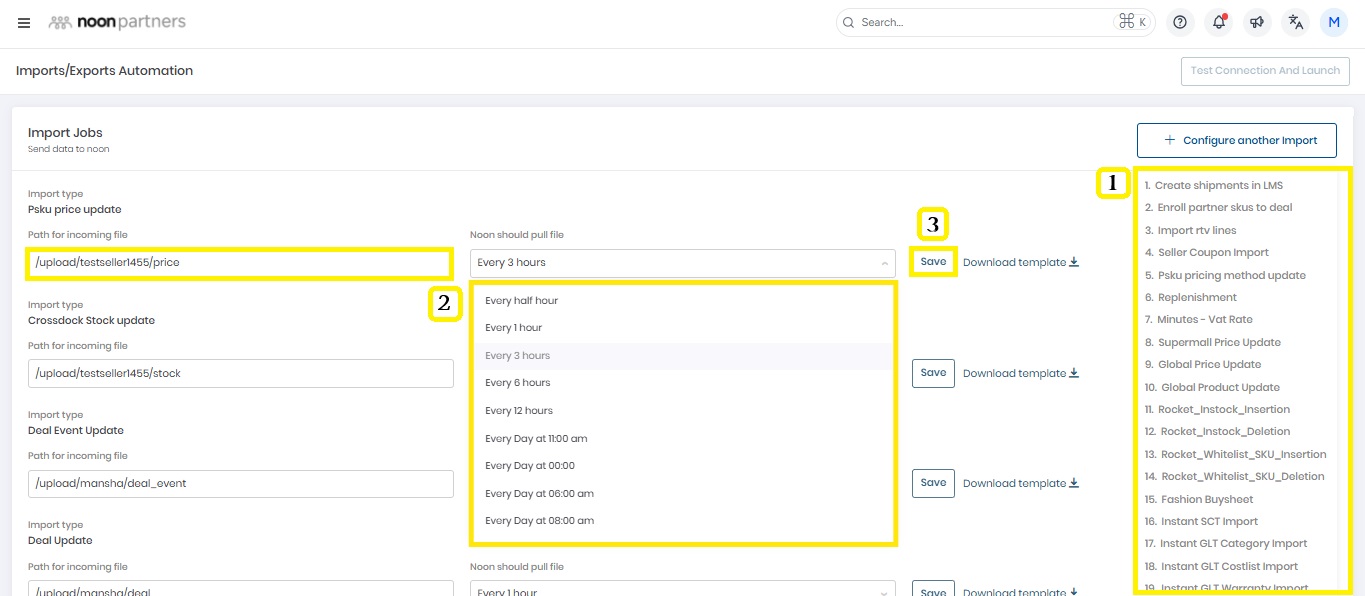
Task: Click the help question mark icon
Action: [1180, 22]
